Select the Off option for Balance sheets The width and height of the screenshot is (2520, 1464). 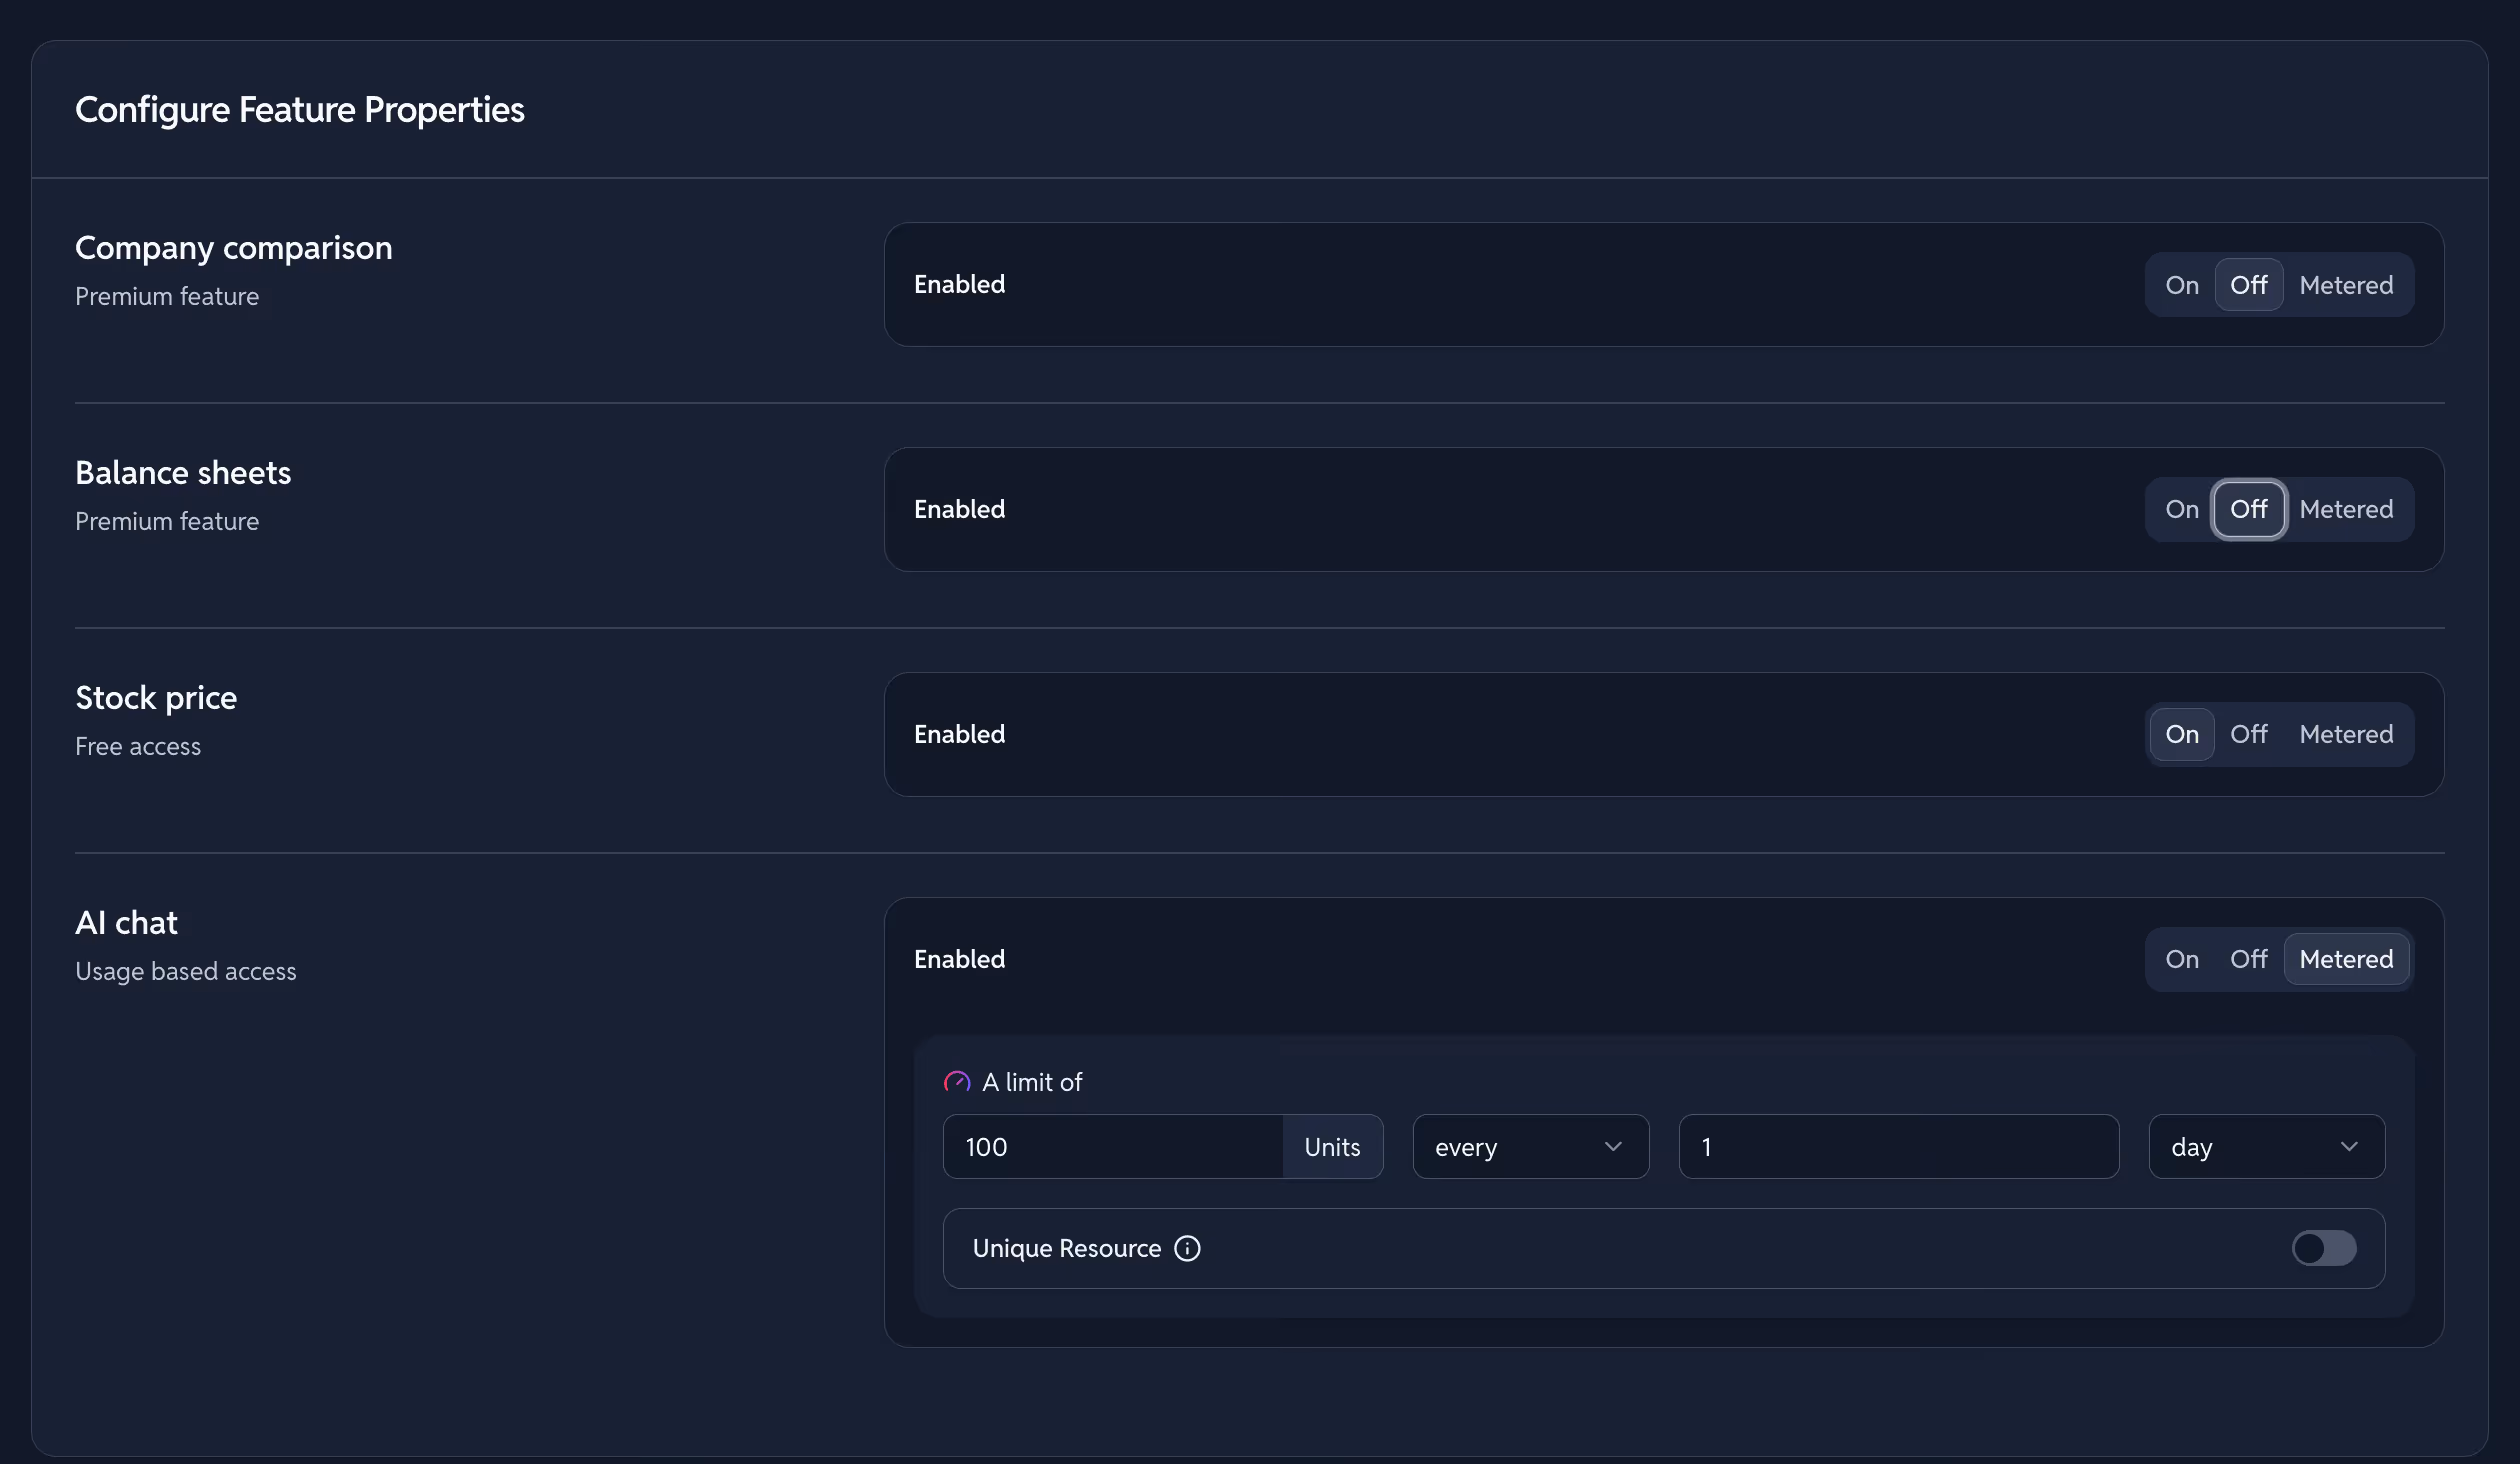click(2248, 509)
